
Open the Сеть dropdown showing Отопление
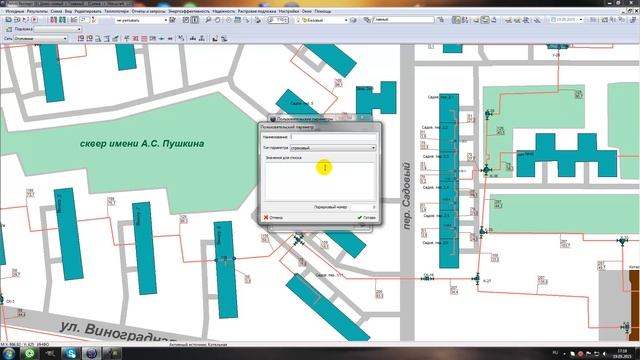40,38
